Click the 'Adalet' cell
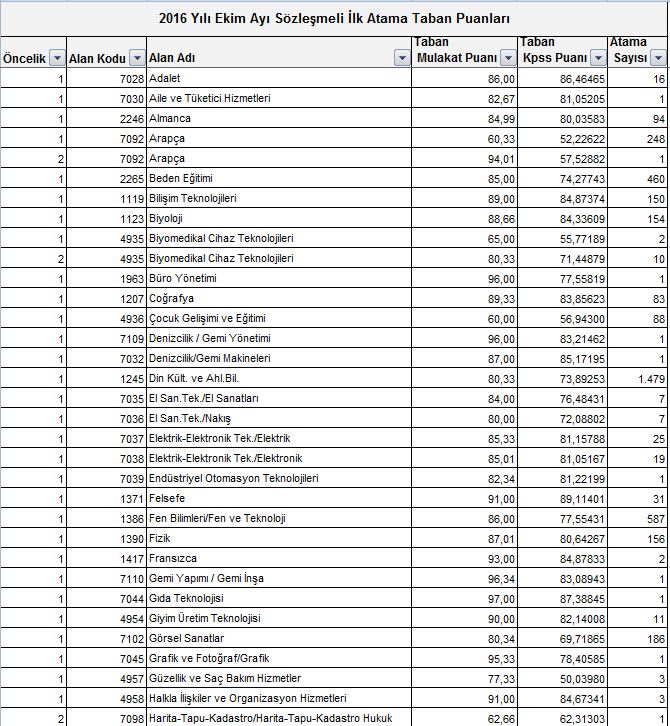 (x=279, y=78)
